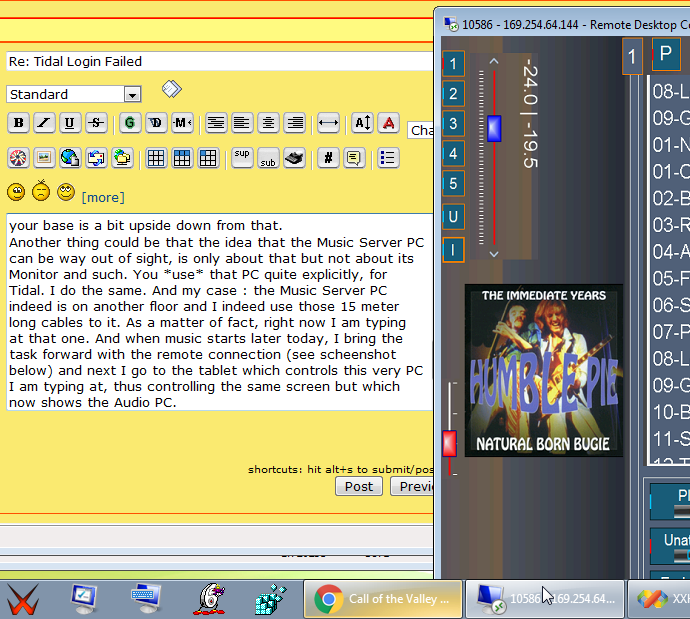Insert table row button
Screen dimensions: 690x619
(182, 158)
